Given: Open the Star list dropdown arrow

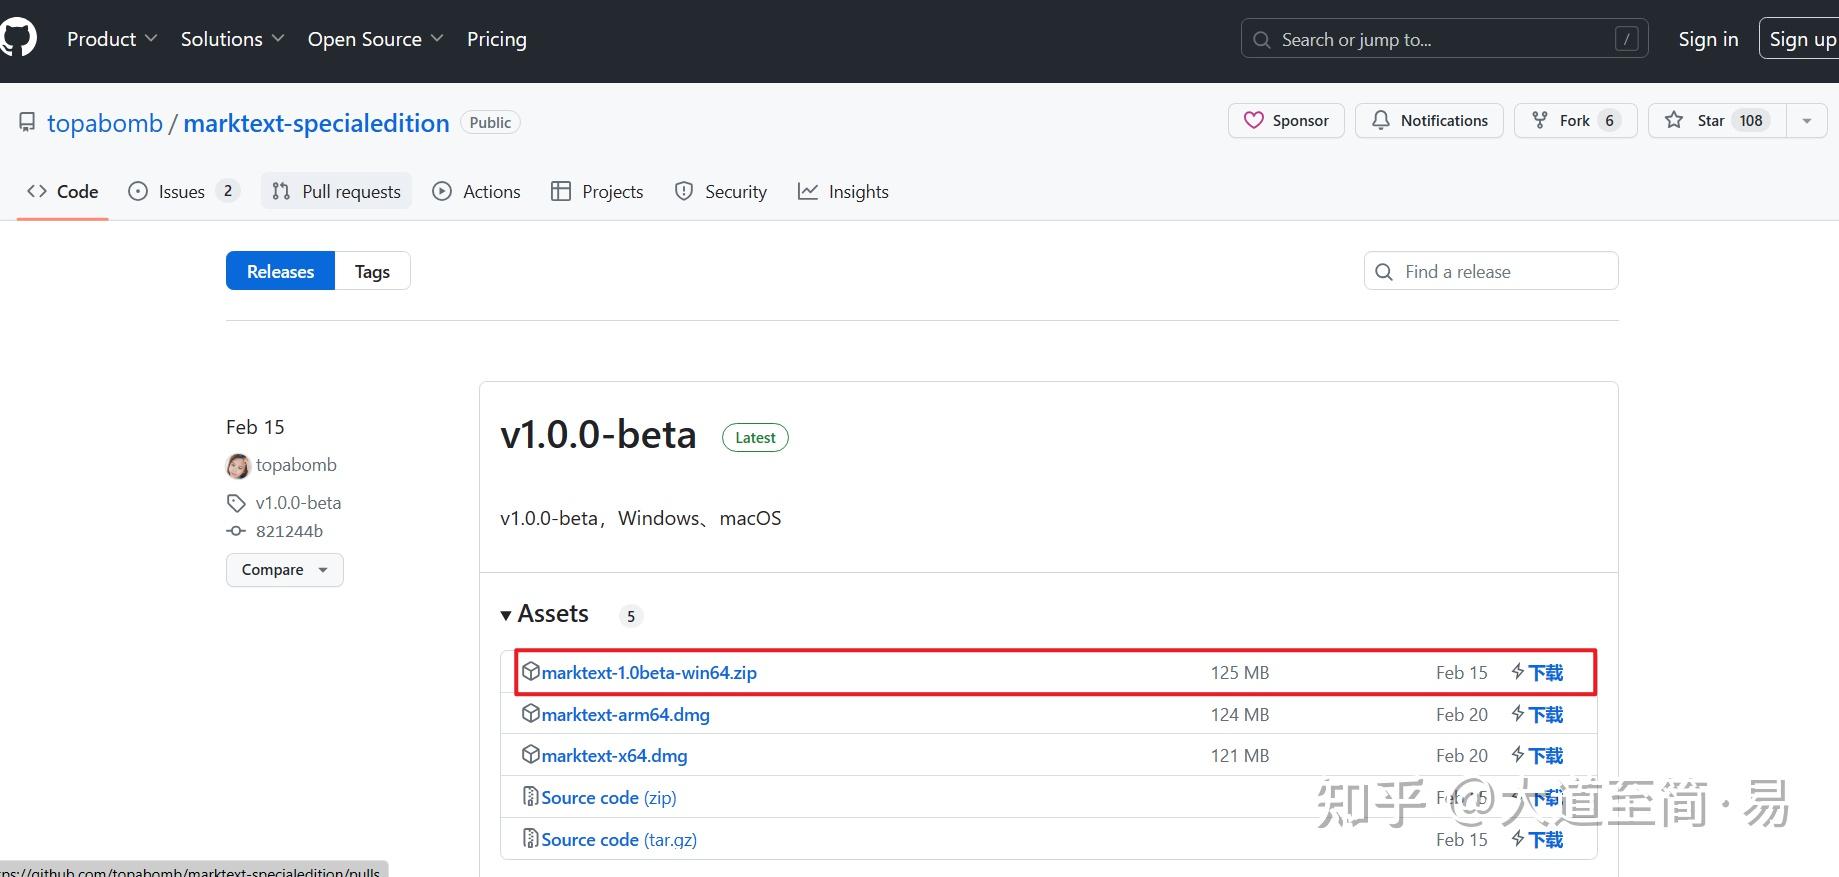Looking at the screenshot, I should pyautogui.click(x=1807, y=121).
